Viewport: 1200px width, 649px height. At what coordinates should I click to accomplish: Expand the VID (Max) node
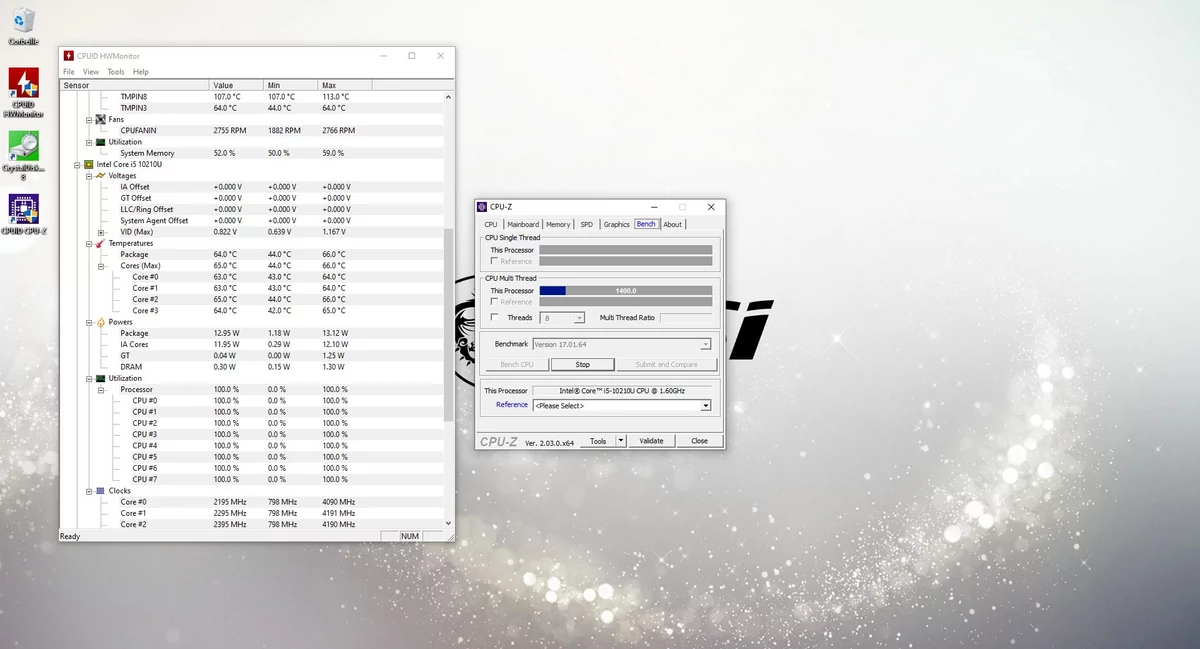coord(101,232)
